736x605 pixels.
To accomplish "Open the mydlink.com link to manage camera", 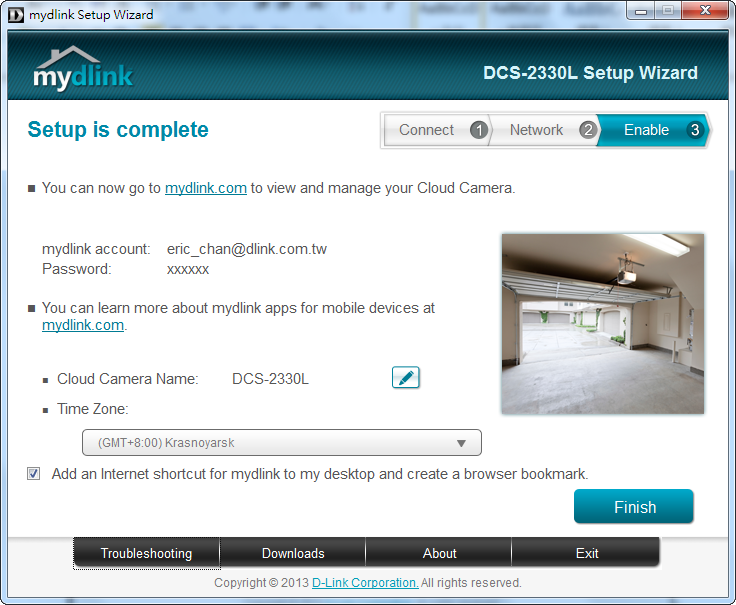I will coord(205,188).
